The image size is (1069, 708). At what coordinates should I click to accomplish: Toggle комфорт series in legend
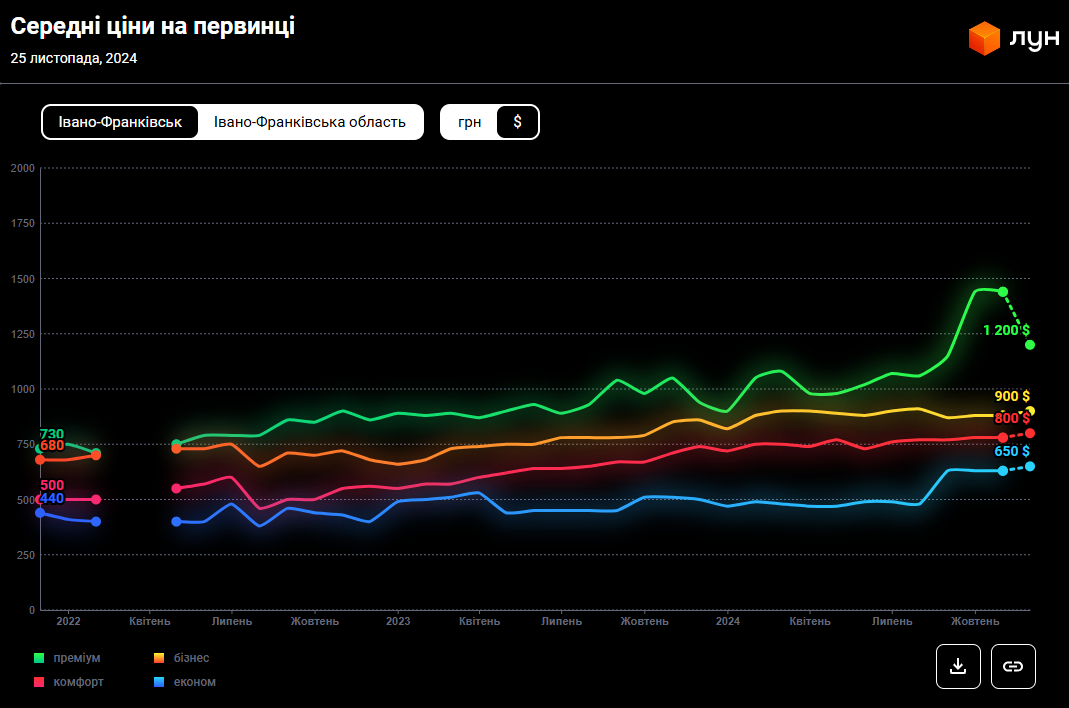tap(78, 682)
